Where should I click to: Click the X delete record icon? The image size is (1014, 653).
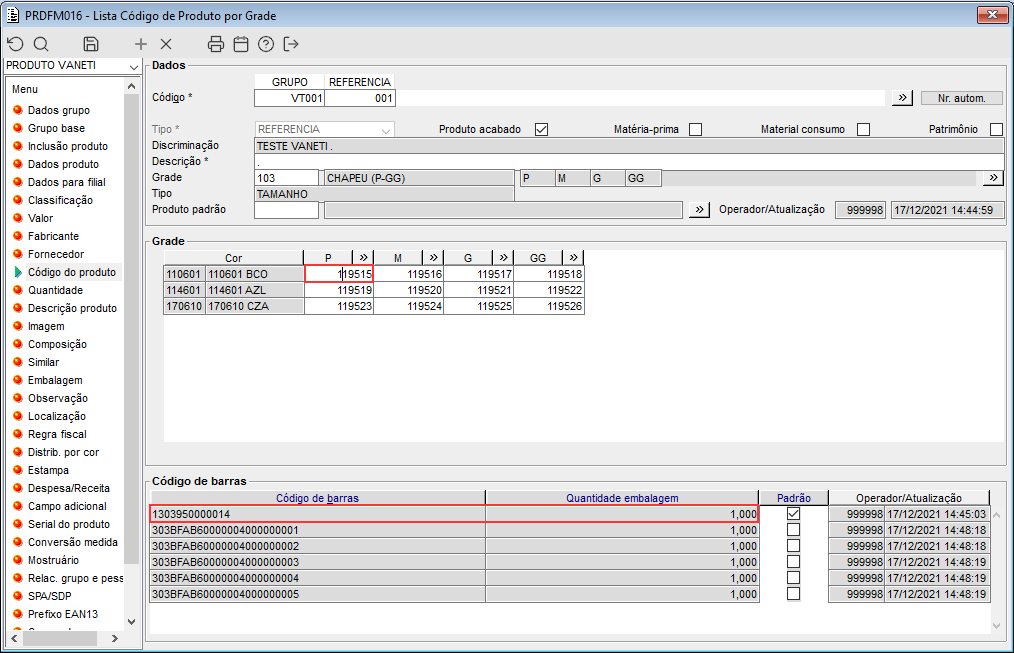166,44
